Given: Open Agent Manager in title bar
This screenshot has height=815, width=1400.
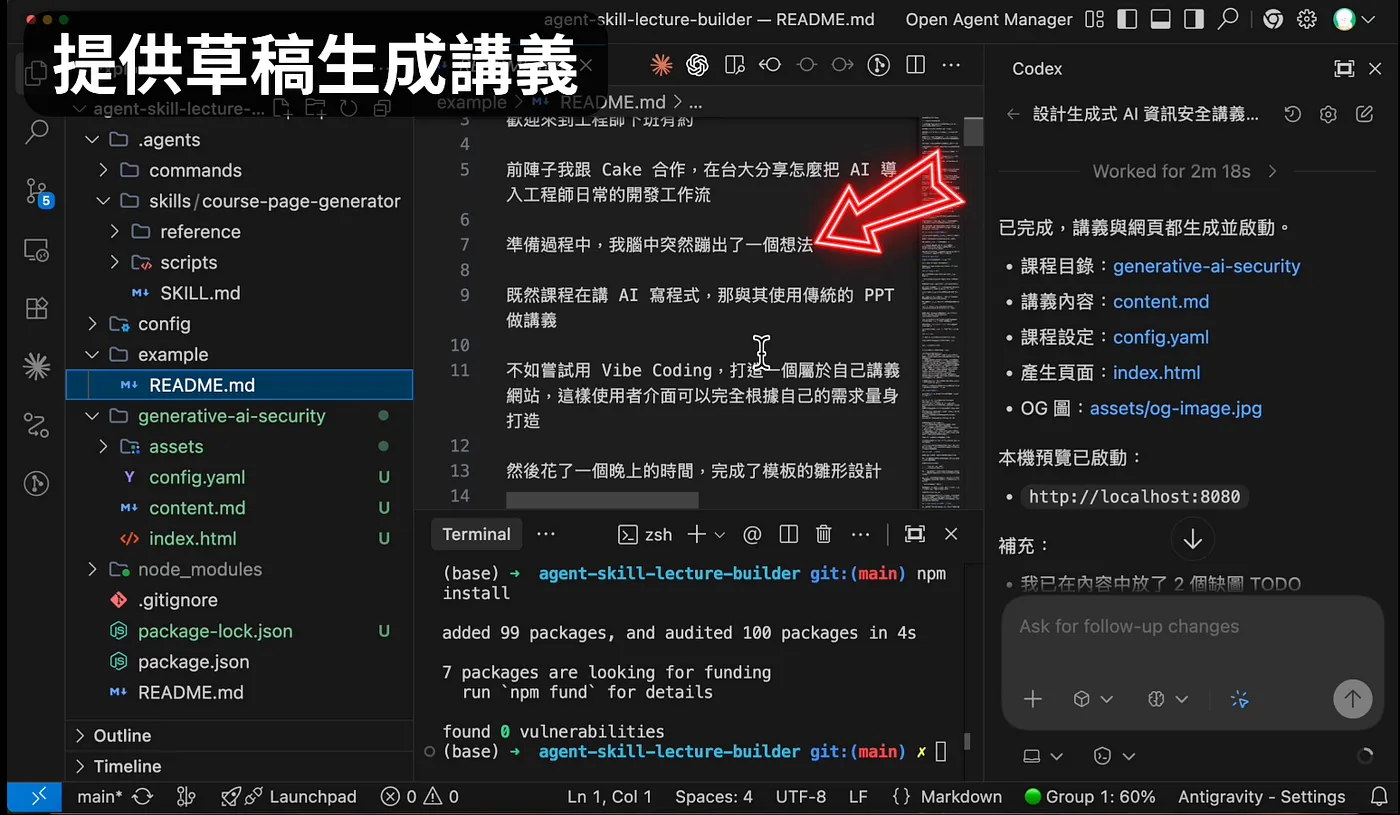Looking at the screenshot, I should pos(988,19).
